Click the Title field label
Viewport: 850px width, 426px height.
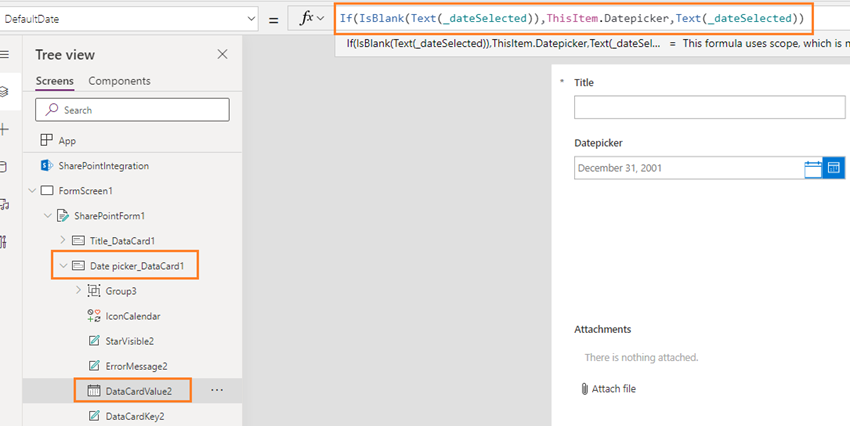(x=584, y=83)
